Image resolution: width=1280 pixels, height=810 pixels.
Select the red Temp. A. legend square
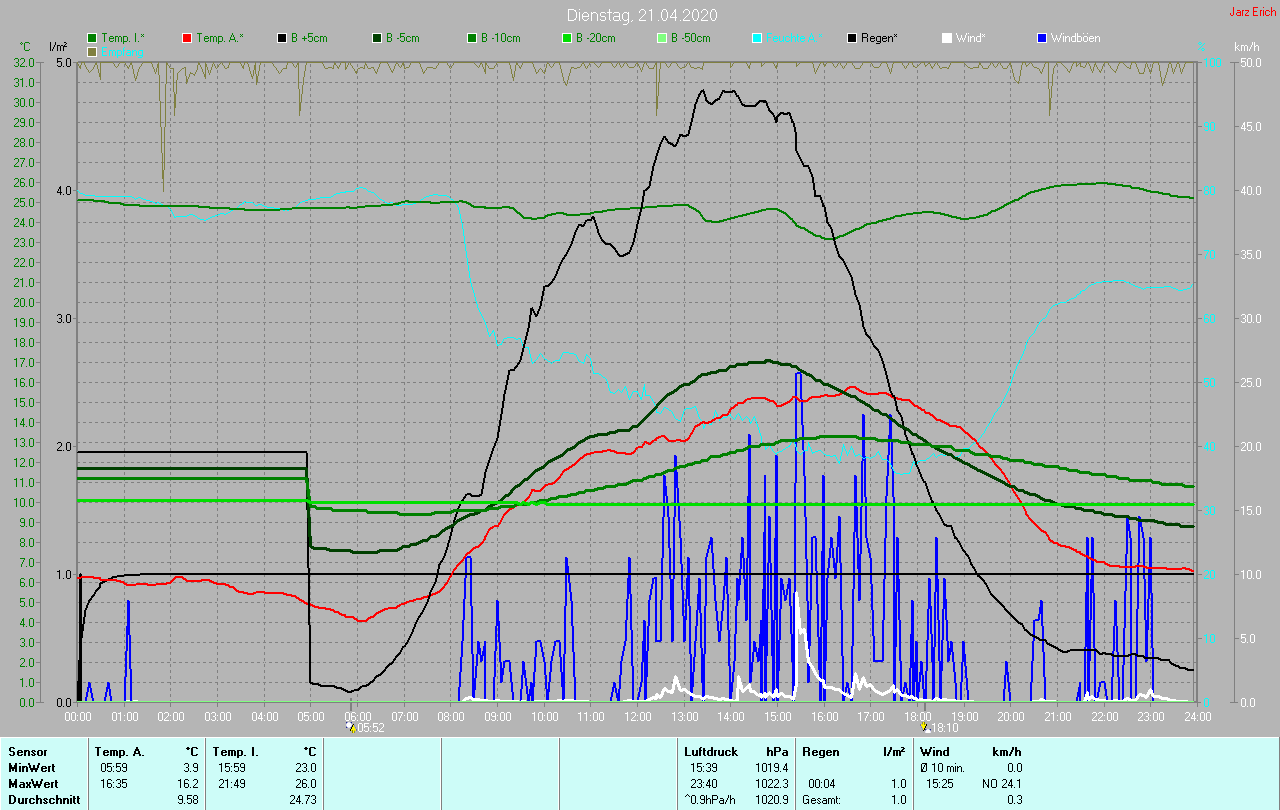coord(187,38)
